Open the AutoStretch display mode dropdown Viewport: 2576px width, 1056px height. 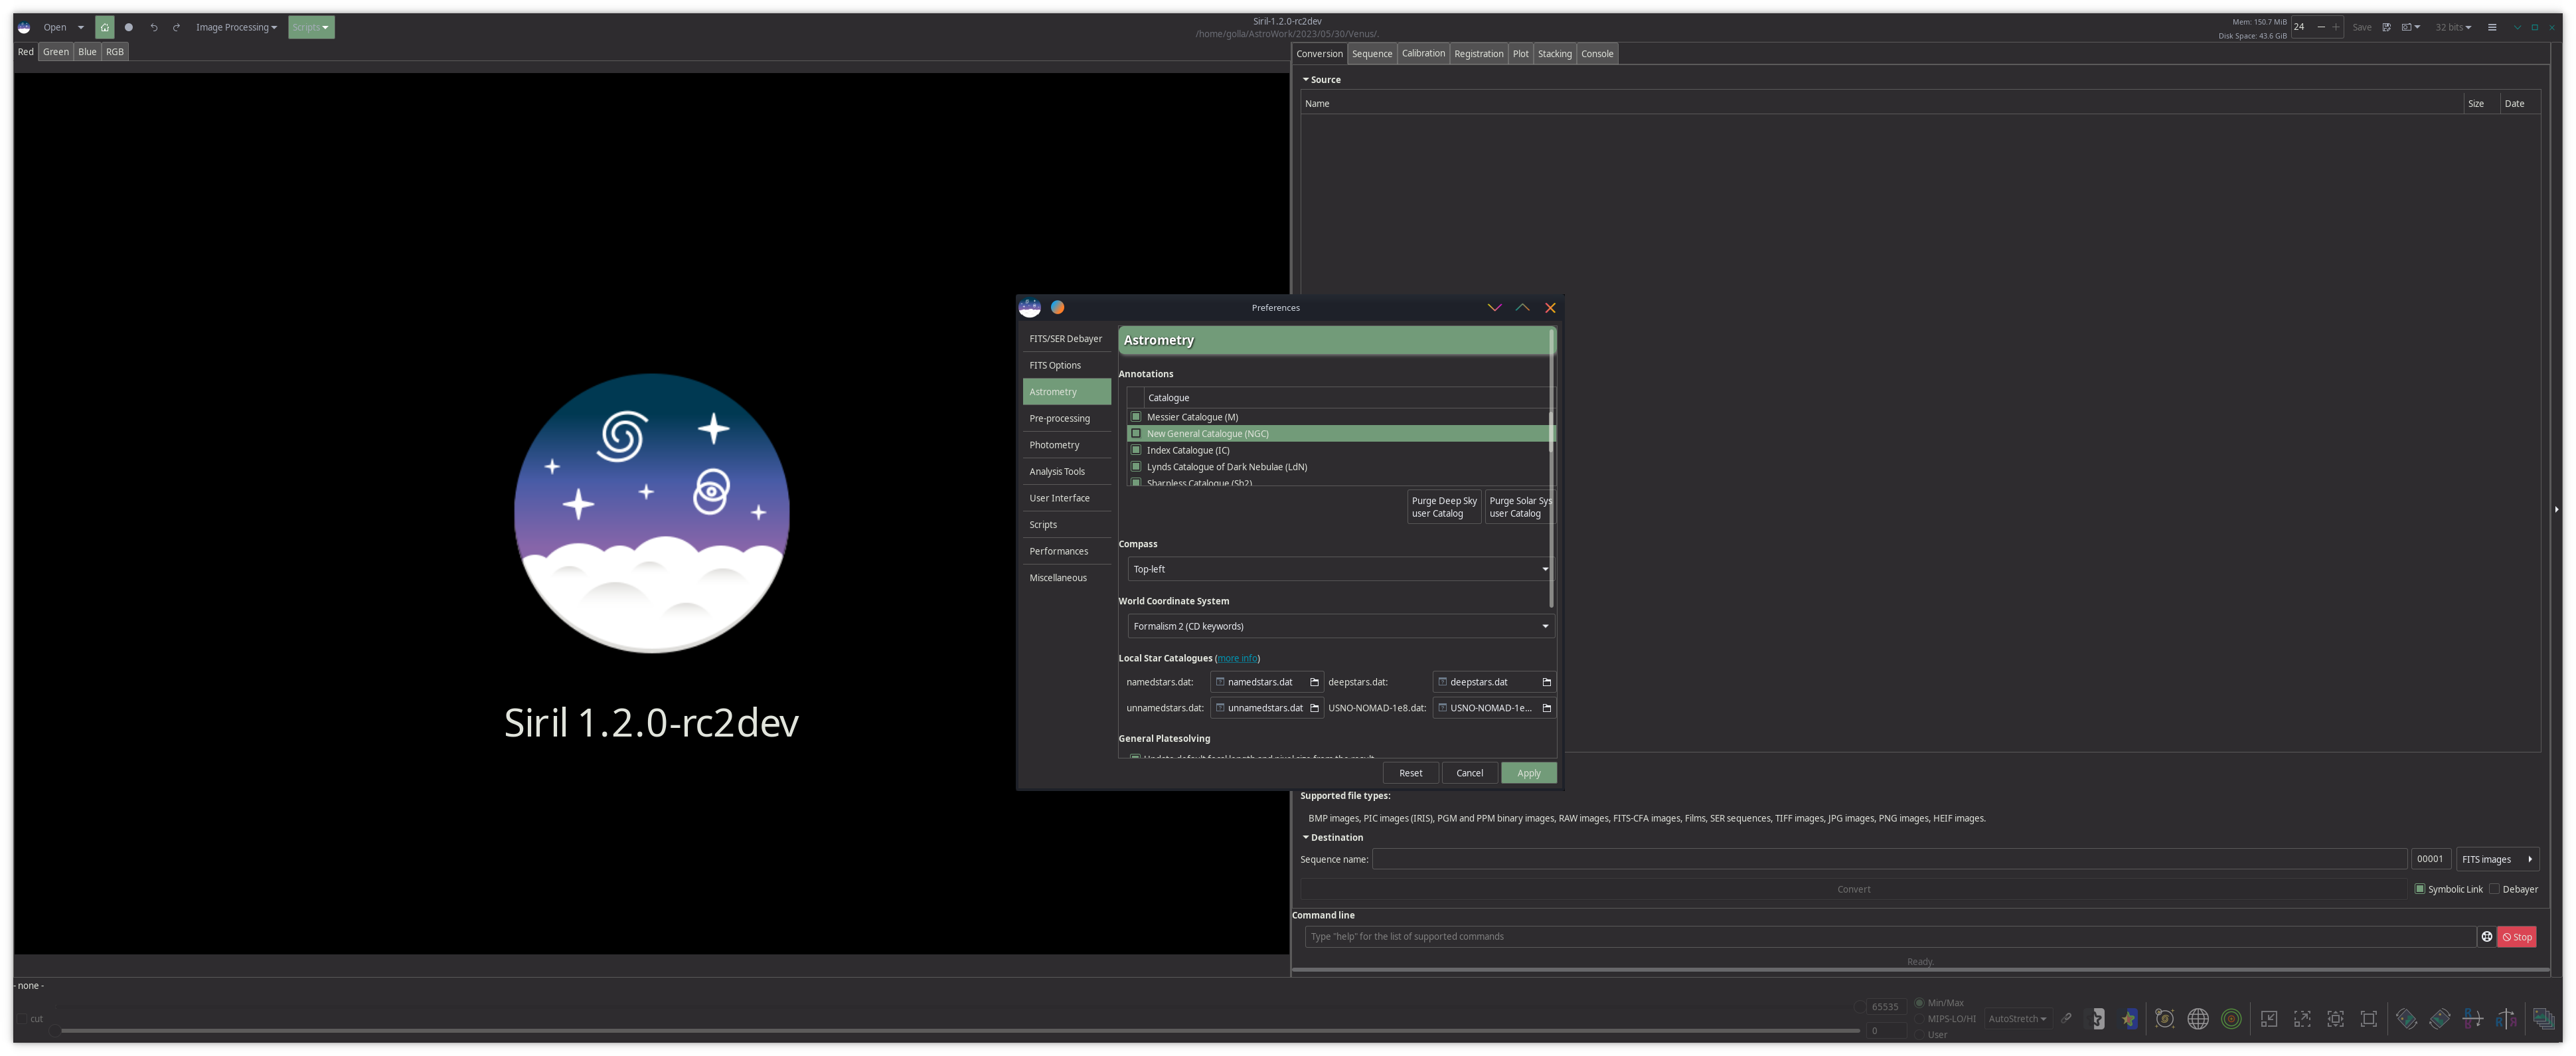pyautogui.click(x=2017, y=1019)
